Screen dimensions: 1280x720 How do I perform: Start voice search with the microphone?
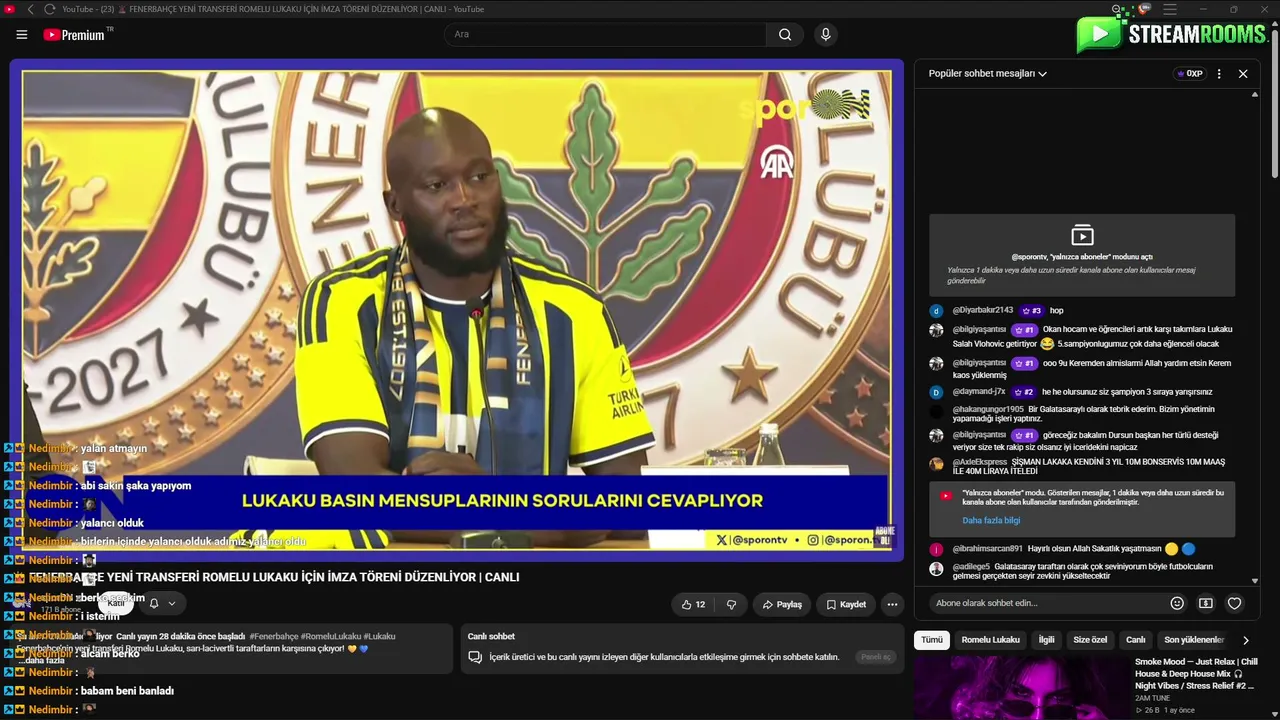tap(825, 34)
